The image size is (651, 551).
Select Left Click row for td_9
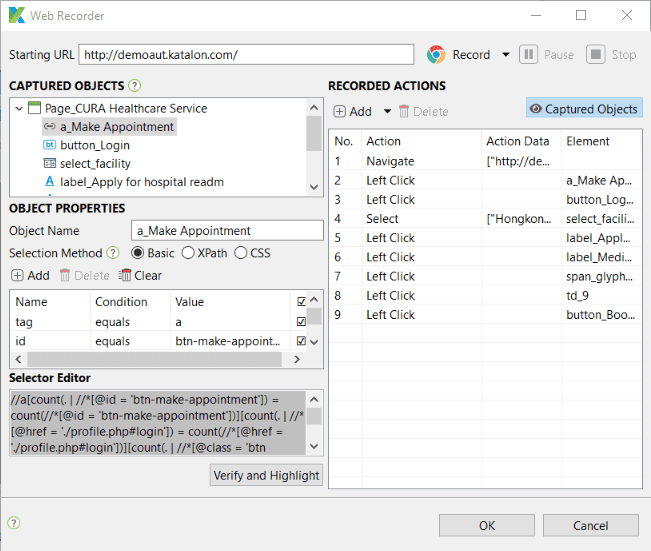485,295
